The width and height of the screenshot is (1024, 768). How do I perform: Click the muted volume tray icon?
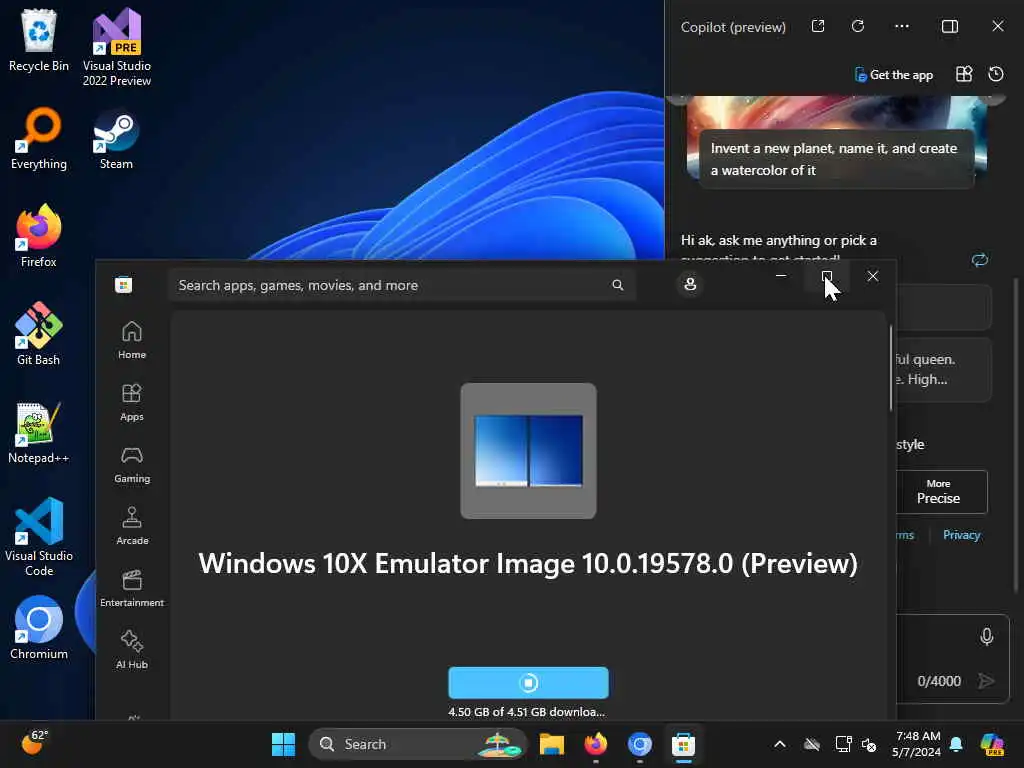point(869,744)
